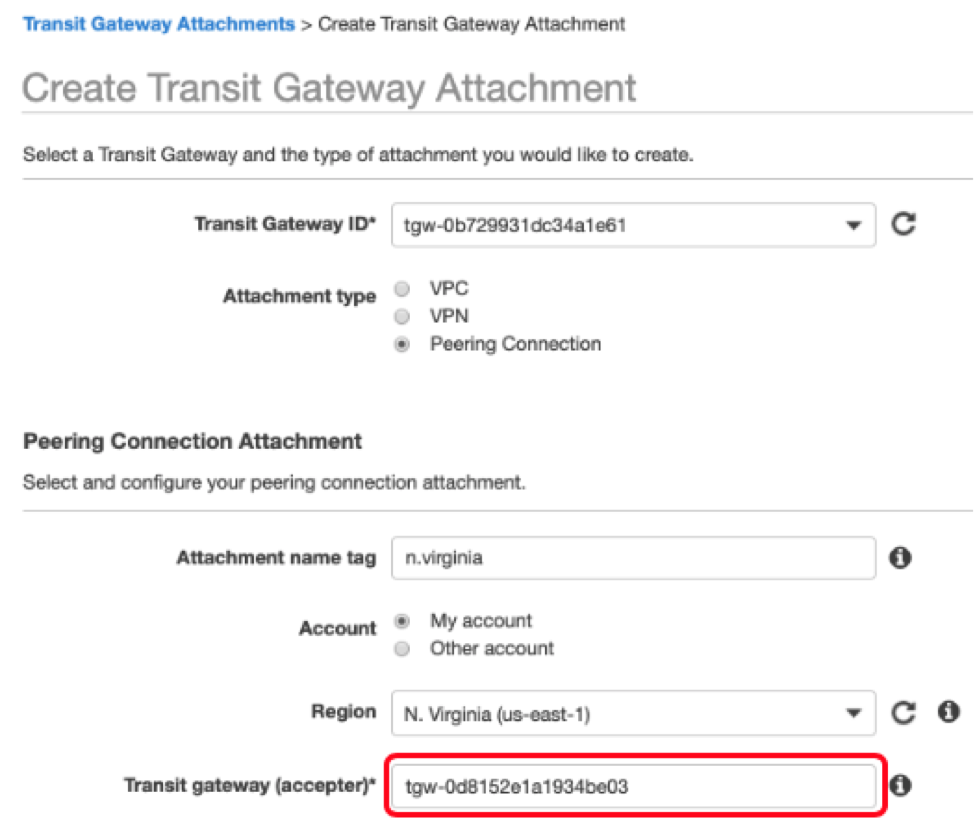This screenshot has width=974, height=824.
Task: Expand the Region dropdown arrow
Action: pyautogui.click(x=854, y=713)
